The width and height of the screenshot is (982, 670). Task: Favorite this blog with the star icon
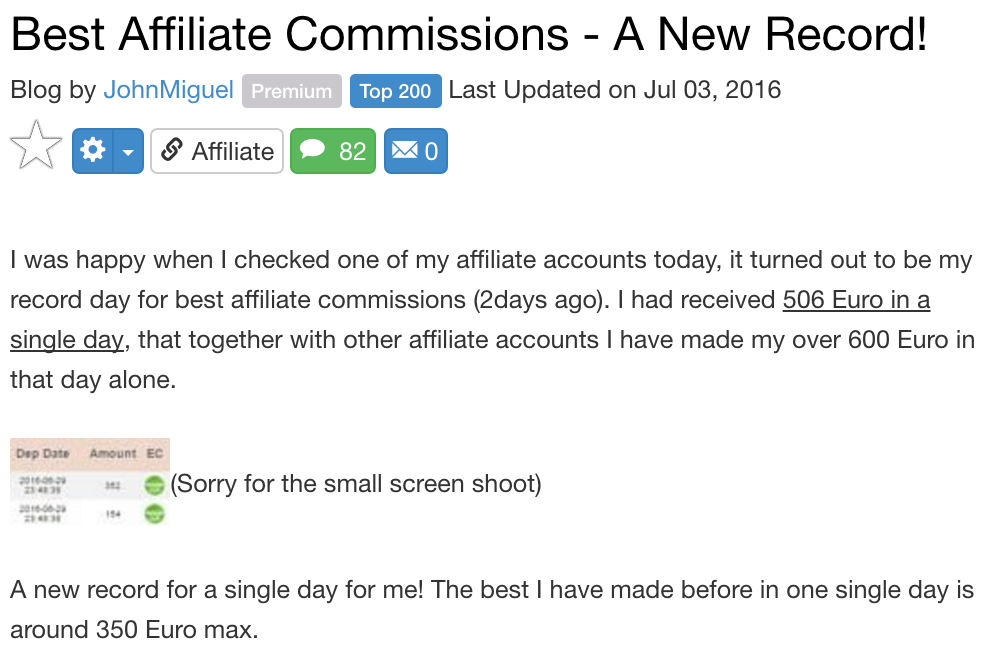36,145
